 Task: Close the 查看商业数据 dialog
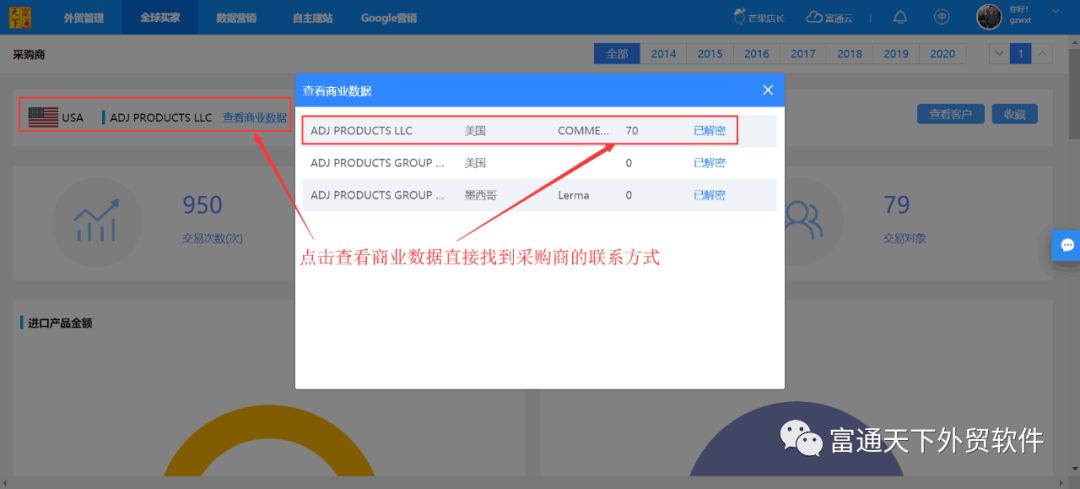pyautogui.click(x=768, y=90)
